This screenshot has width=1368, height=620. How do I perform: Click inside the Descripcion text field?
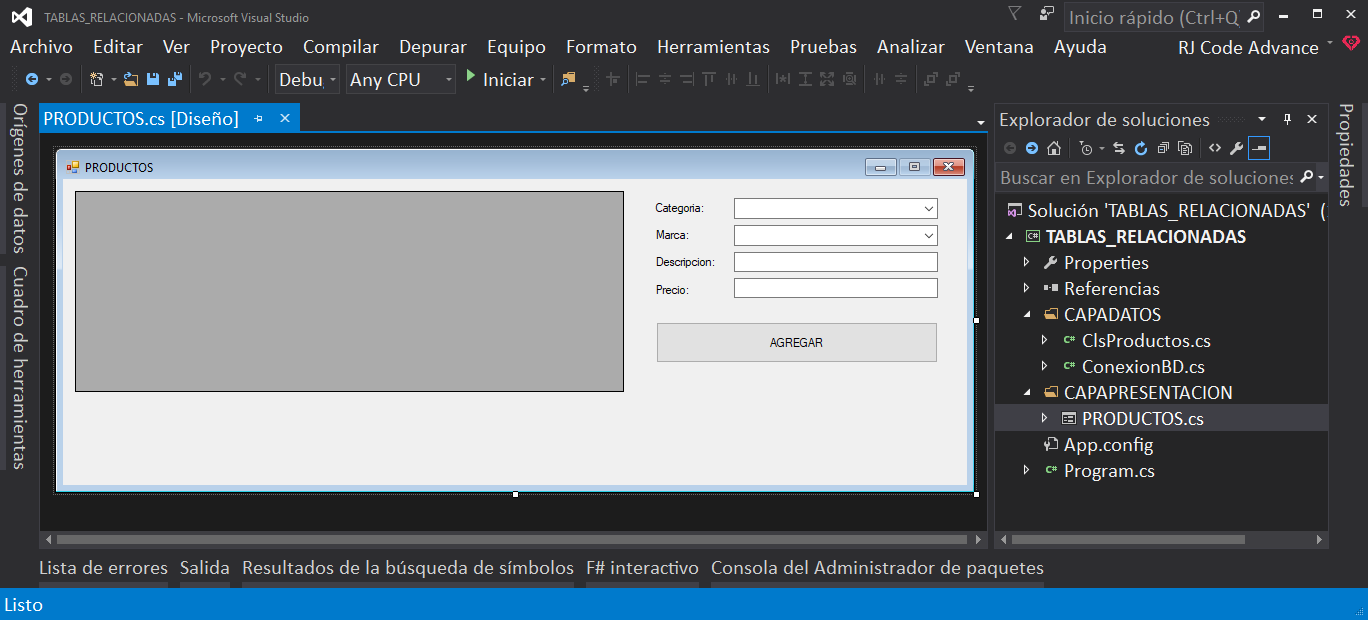[x=835, y=261]
